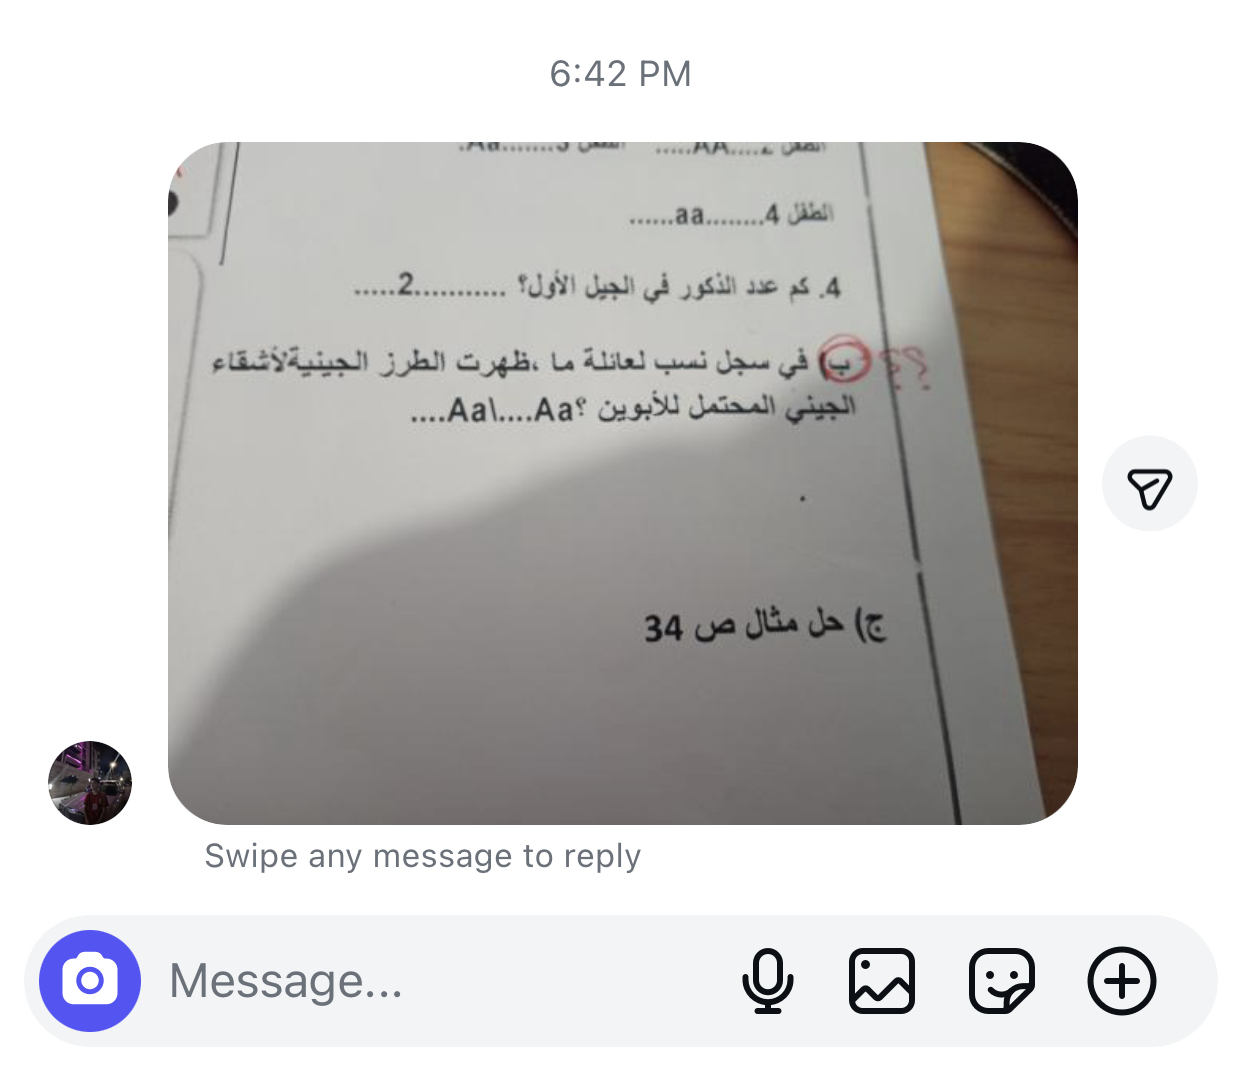1242x1071 pixels.
Task: Click the small black dot on the page
Action: (802, 497)
